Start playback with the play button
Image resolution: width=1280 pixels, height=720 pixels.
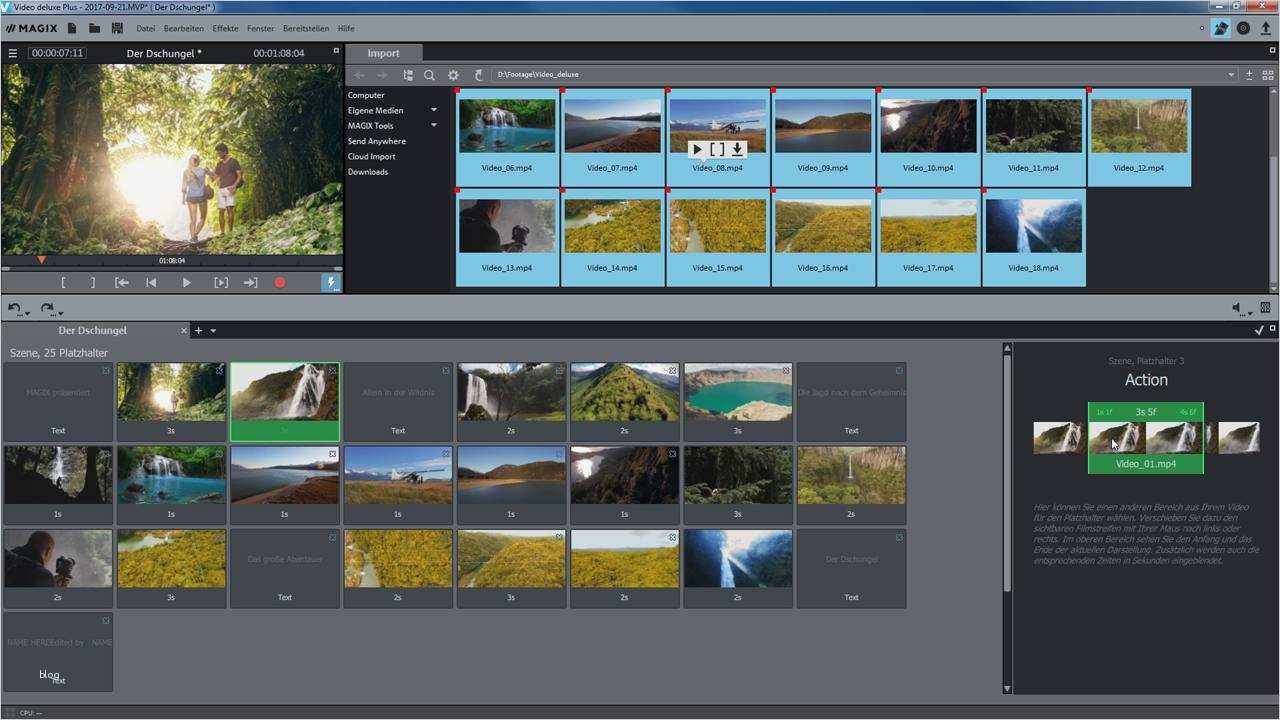click(x=186, y=283)
